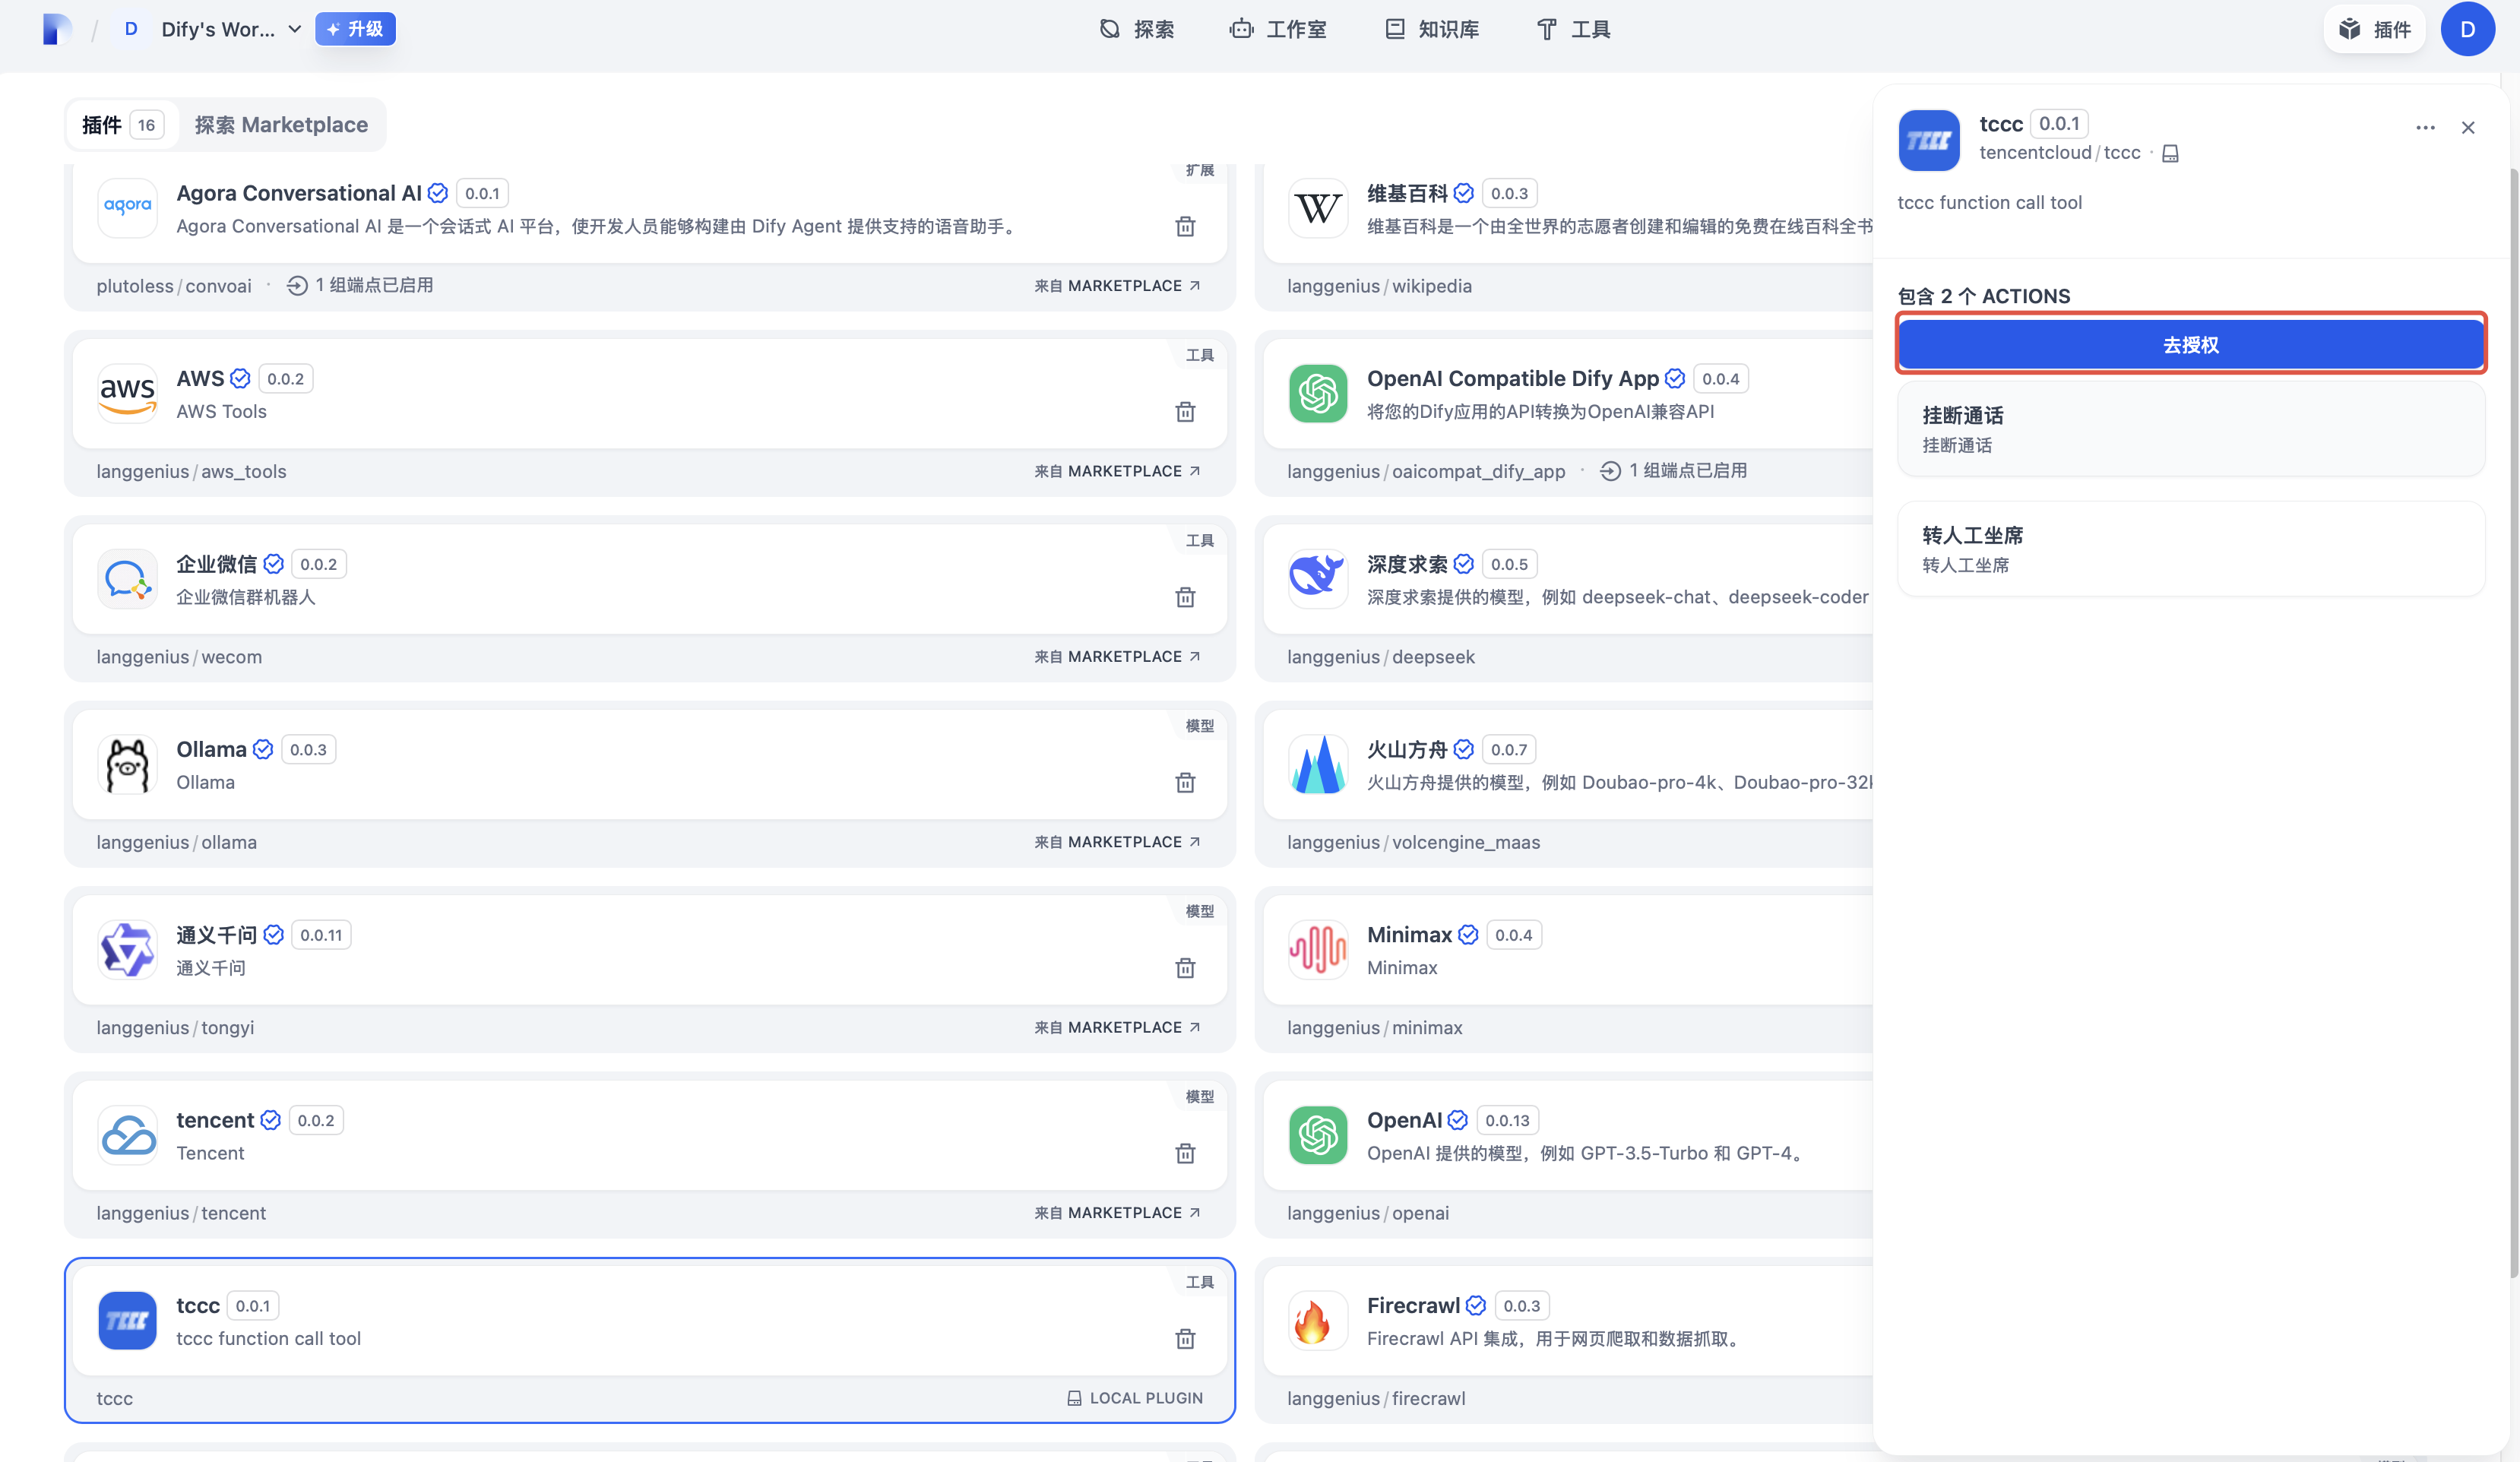This screenshot has height=1462, width=2520.
Task: Delete the tccc plugin in list
Action: click(x=1185, y=1338)
